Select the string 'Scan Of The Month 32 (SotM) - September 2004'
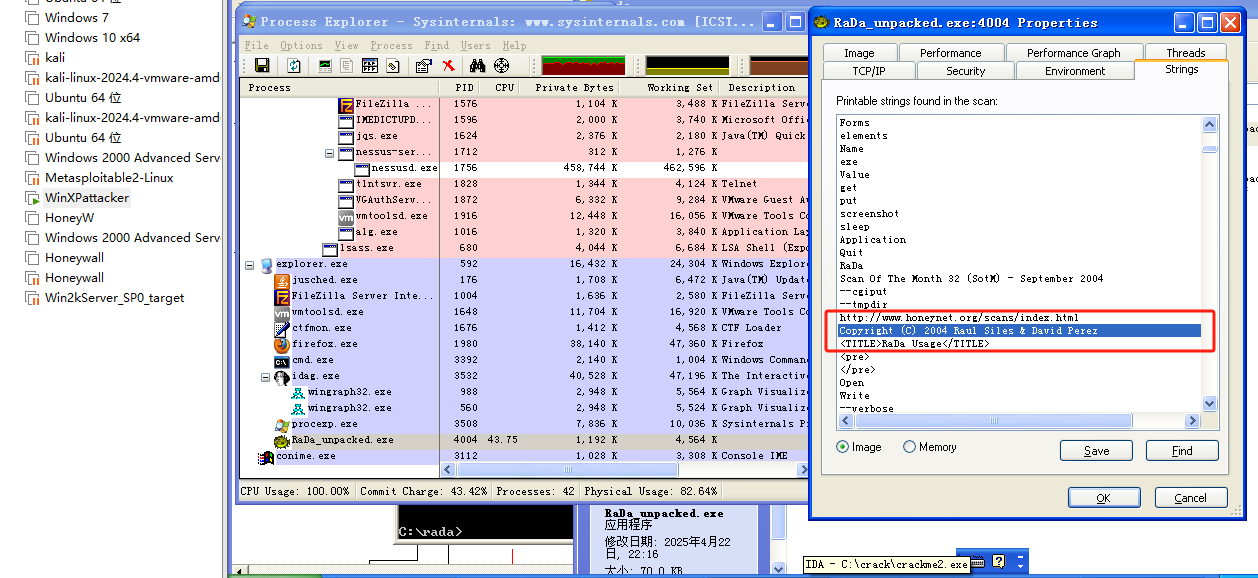The width and height of the screenshot is (1258, 578). point(971,279)
